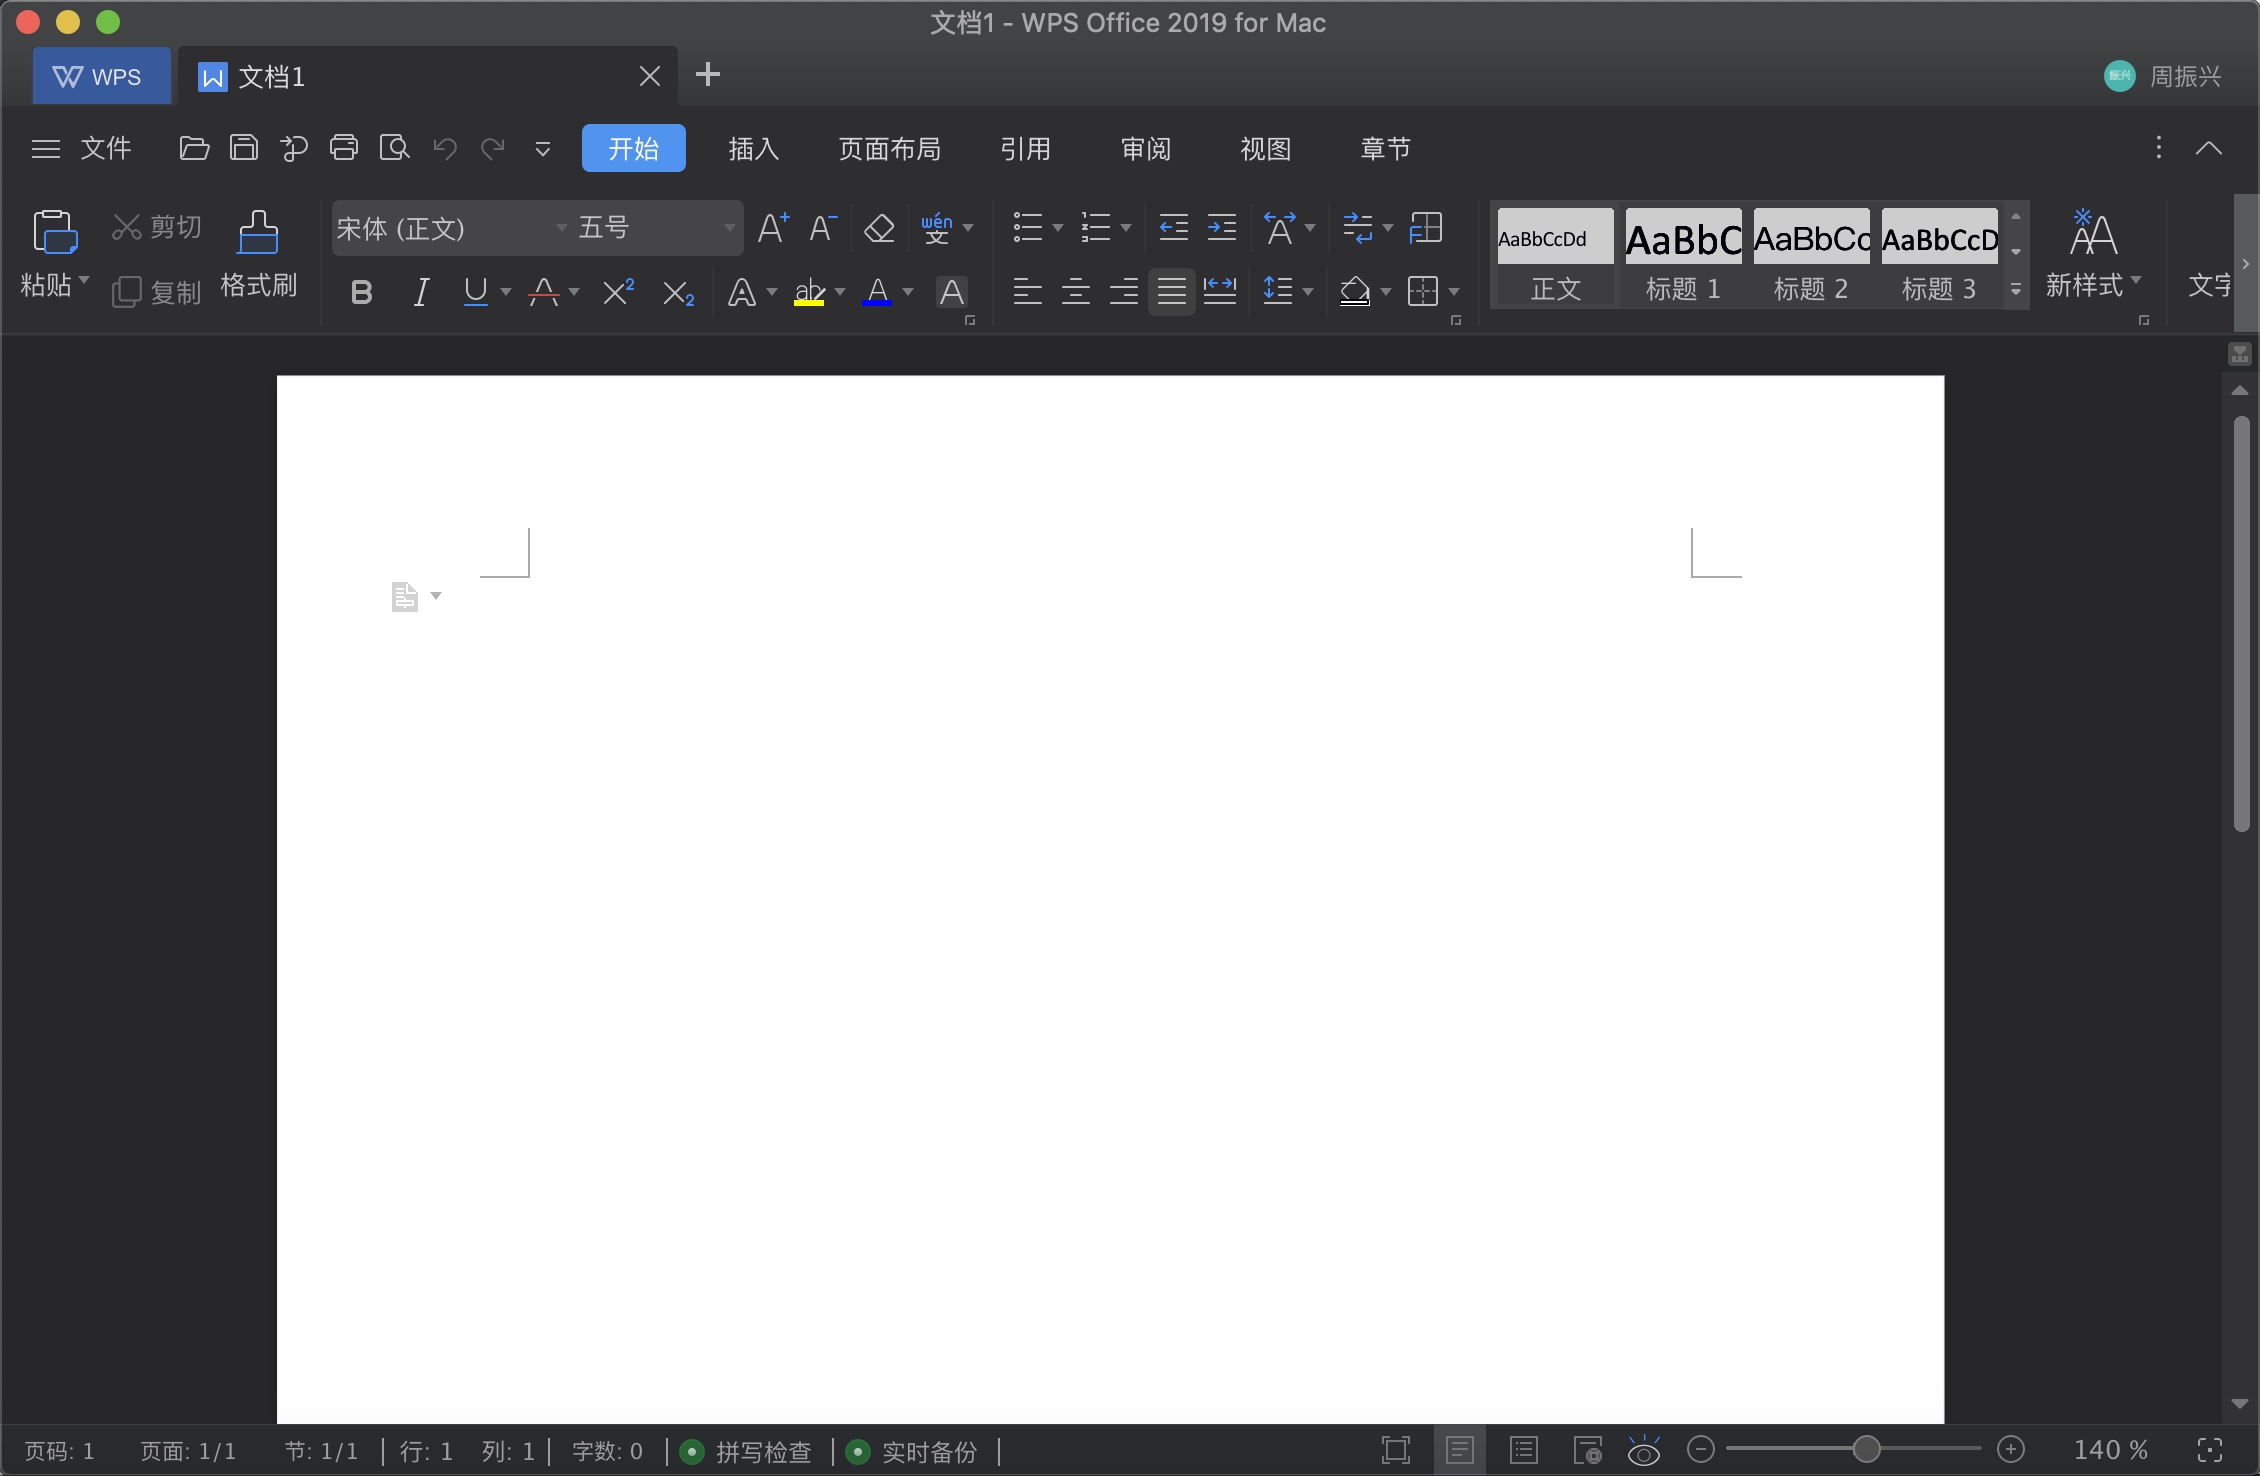Click the paste clipboard icon
The image size is (2260, 1476).
click(55, 232)
